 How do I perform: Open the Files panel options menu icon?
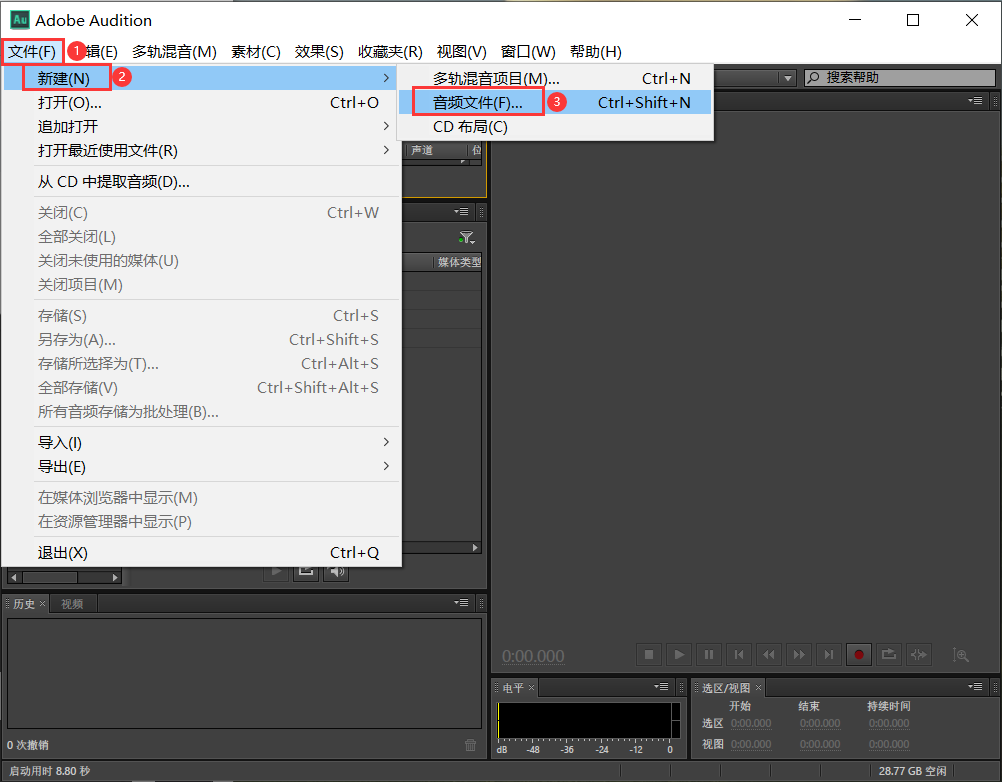[461, 211]
